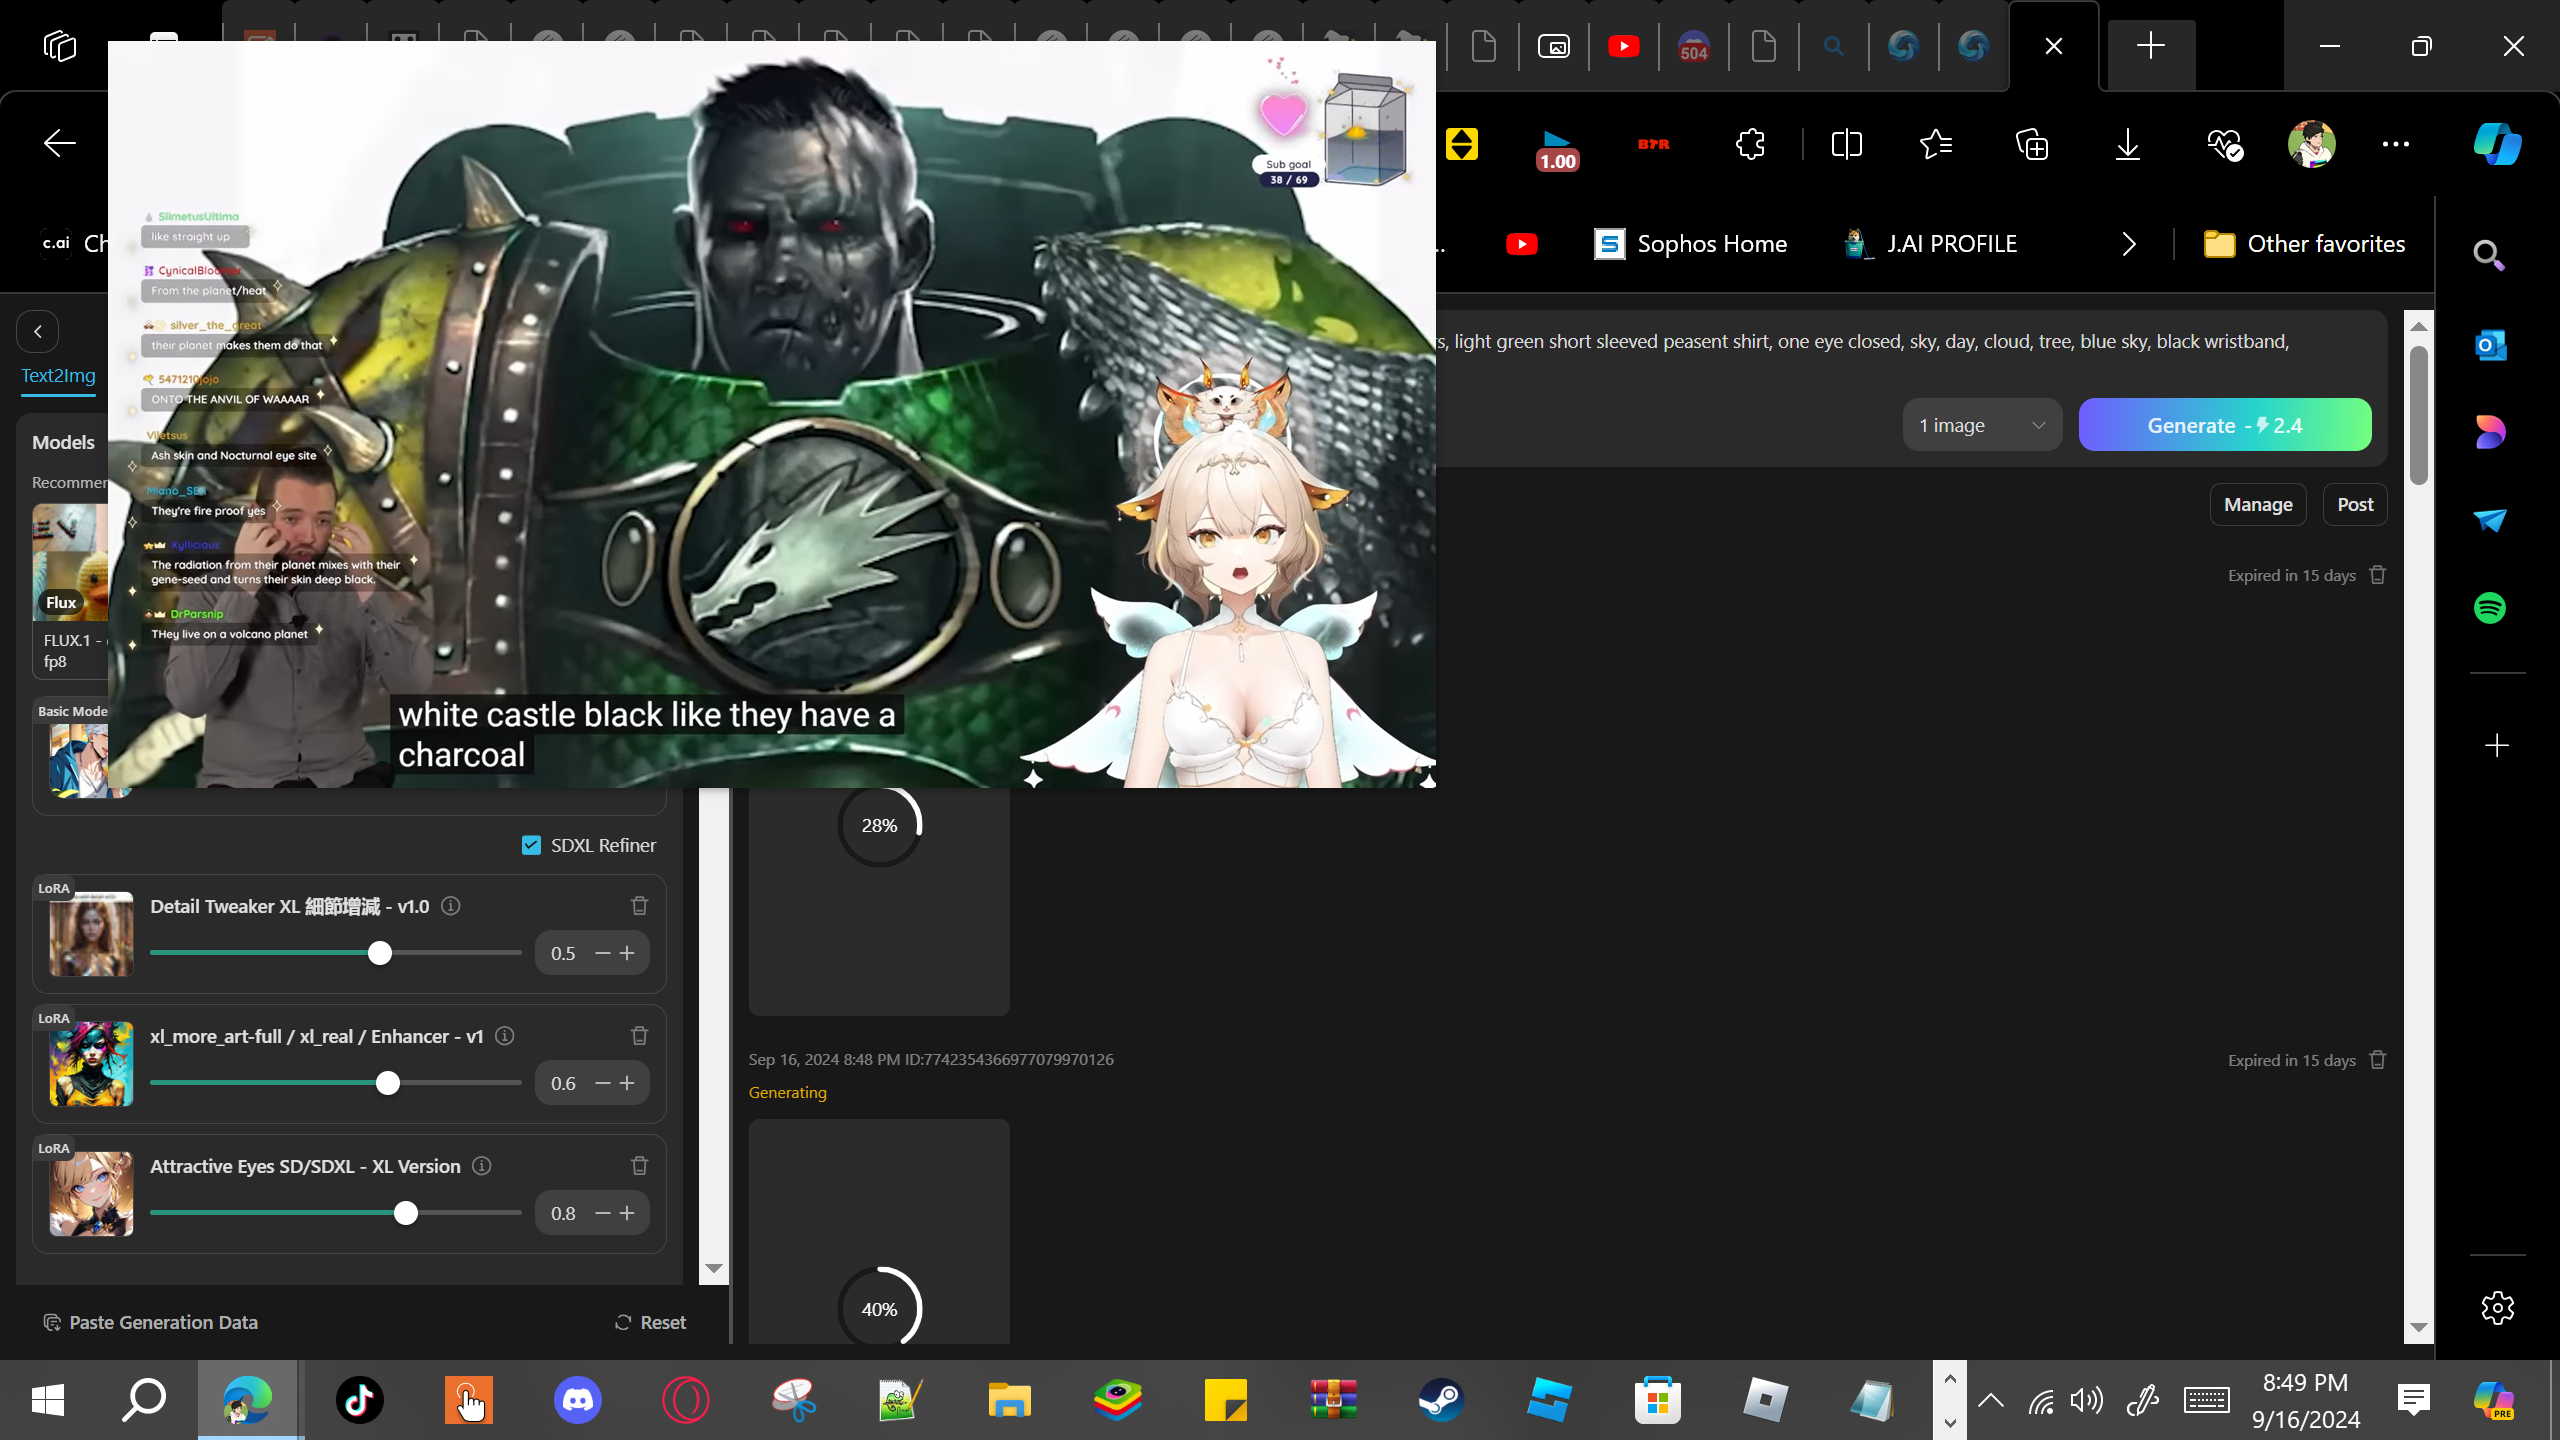Open the 1 image count dropdown
Viewport: 2560px width, 1440px height.
click(x=1982, y=425)
